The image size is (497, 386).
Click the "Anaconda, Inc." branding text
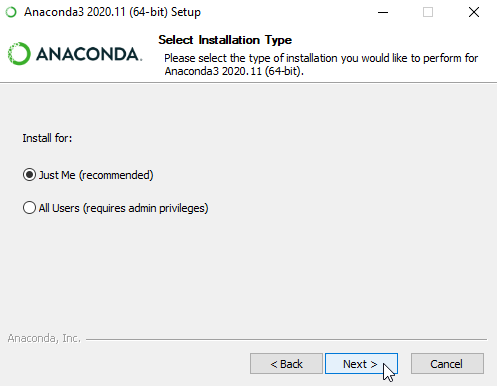(x=44, y=338)
